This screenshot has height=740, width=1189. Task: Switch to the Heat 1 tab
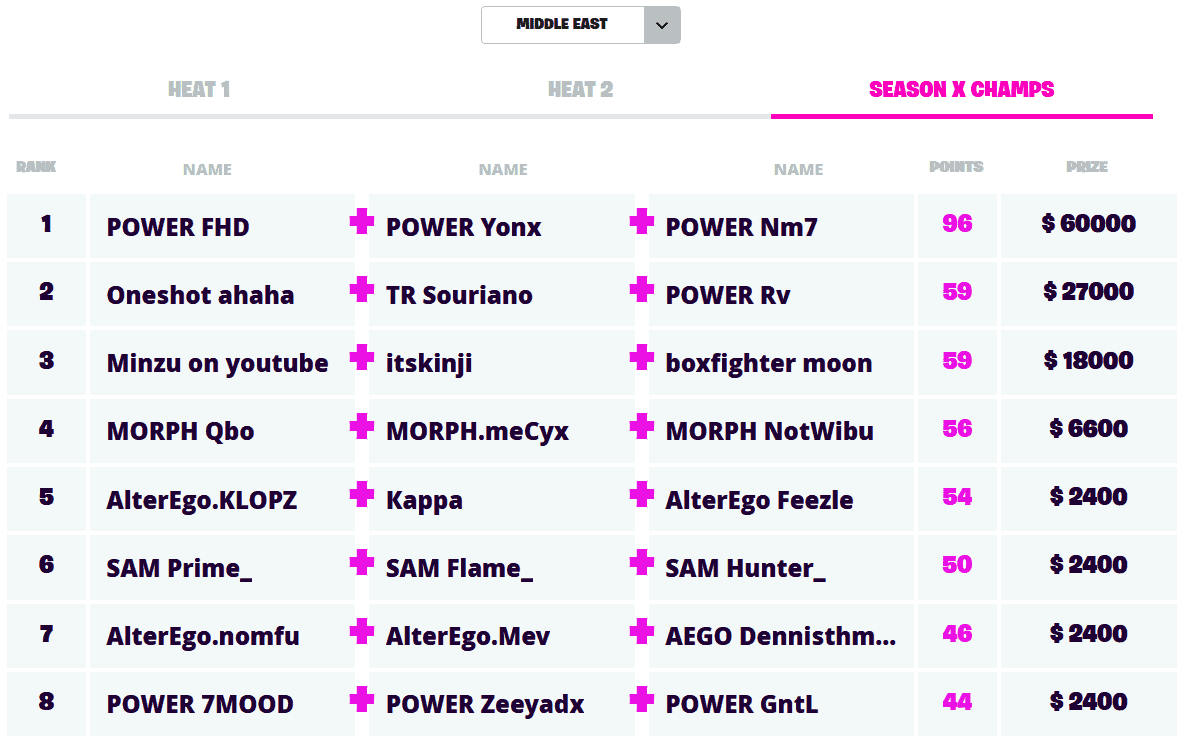click(x=199, y=90)
